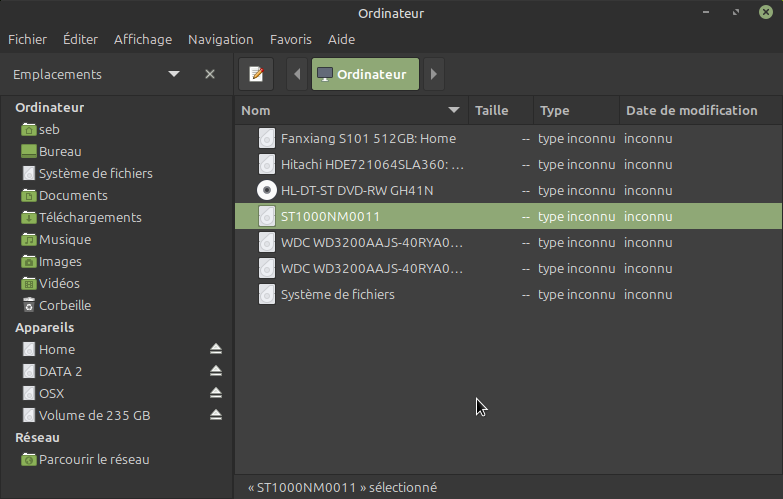Select the Fanxiang S101 512GB drive

367,138
